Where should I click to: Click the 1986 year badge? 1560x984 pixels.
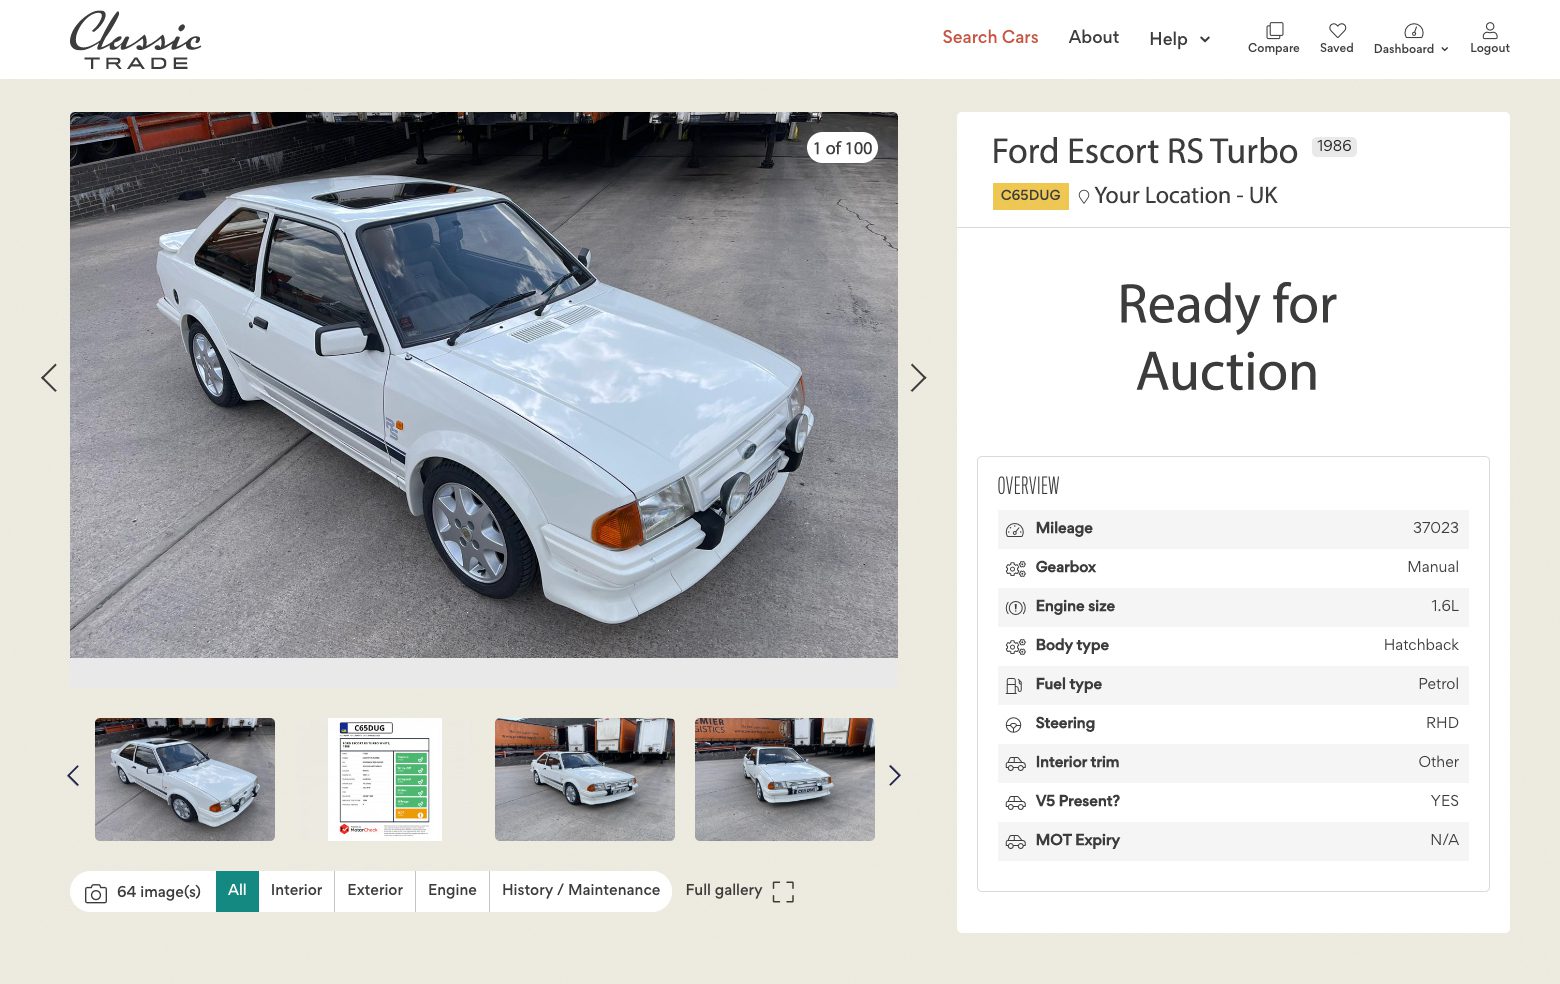(x=1334, y=146)
